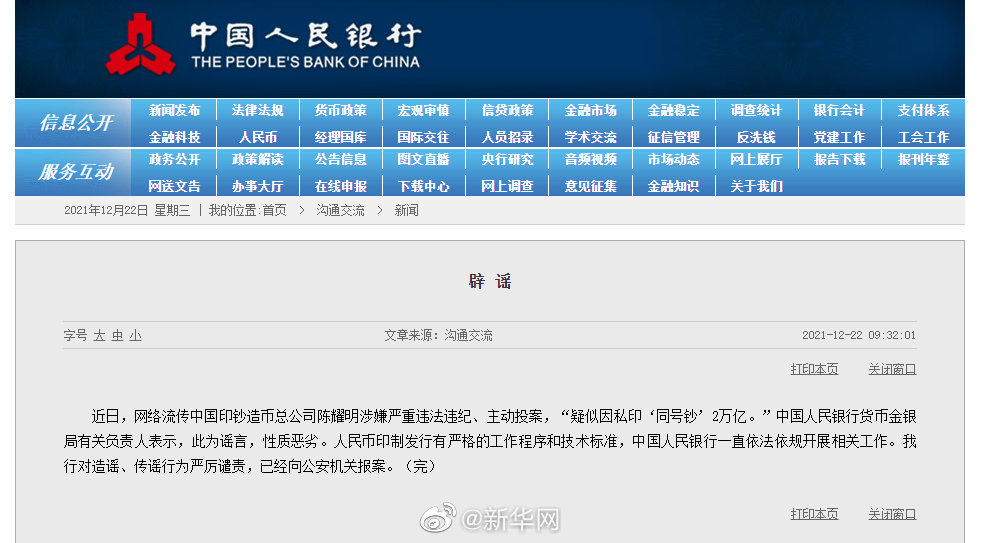This screenshot has width=984, height=543.
Task: Click the 信息公开 category header
Action: pyautogui.click(x=76, y=122)
